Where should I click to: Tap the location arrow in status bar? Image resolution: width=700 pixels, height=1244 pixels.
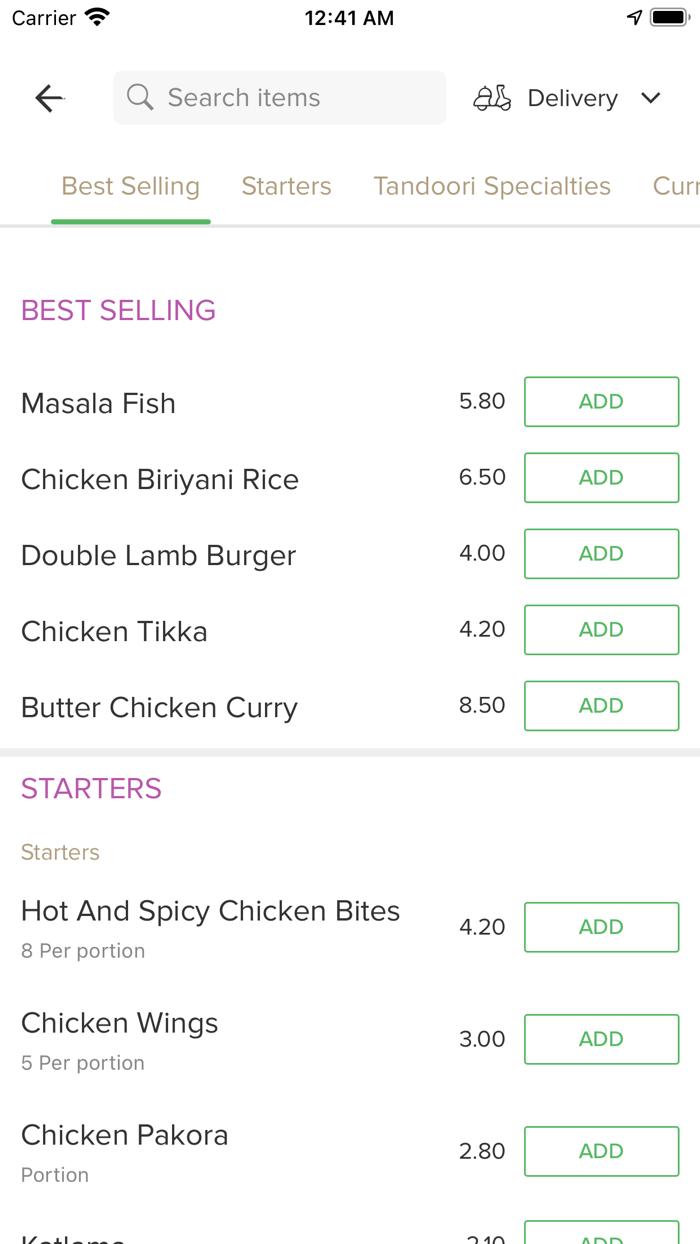tap(634, 18)
